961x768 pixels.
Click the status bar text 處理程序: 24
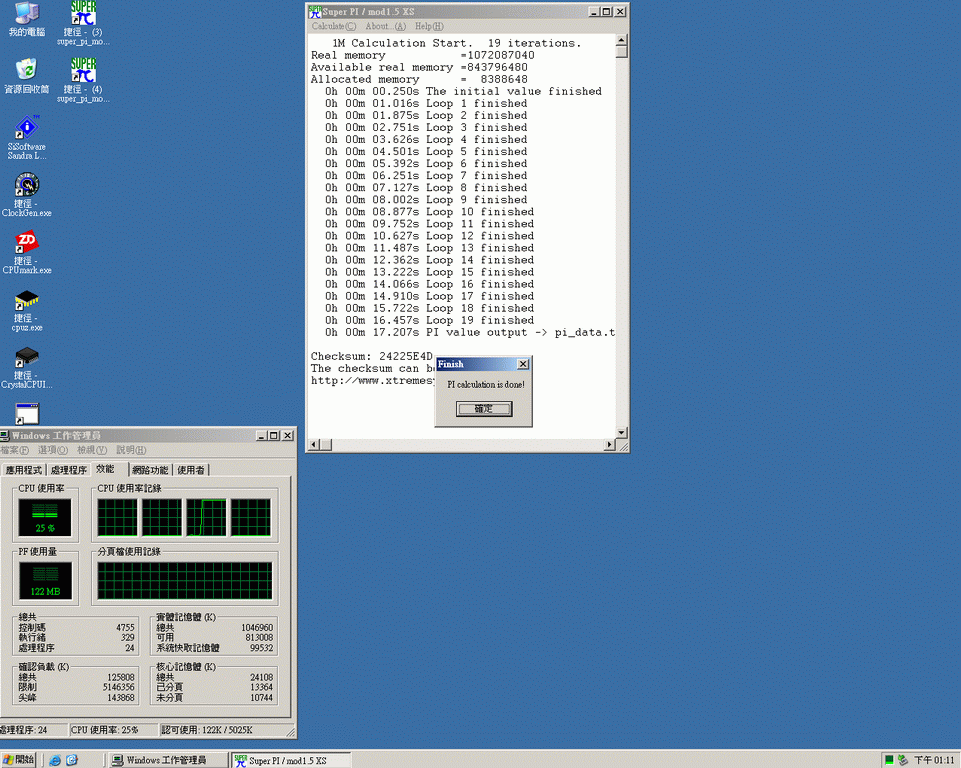coord(24,730)
